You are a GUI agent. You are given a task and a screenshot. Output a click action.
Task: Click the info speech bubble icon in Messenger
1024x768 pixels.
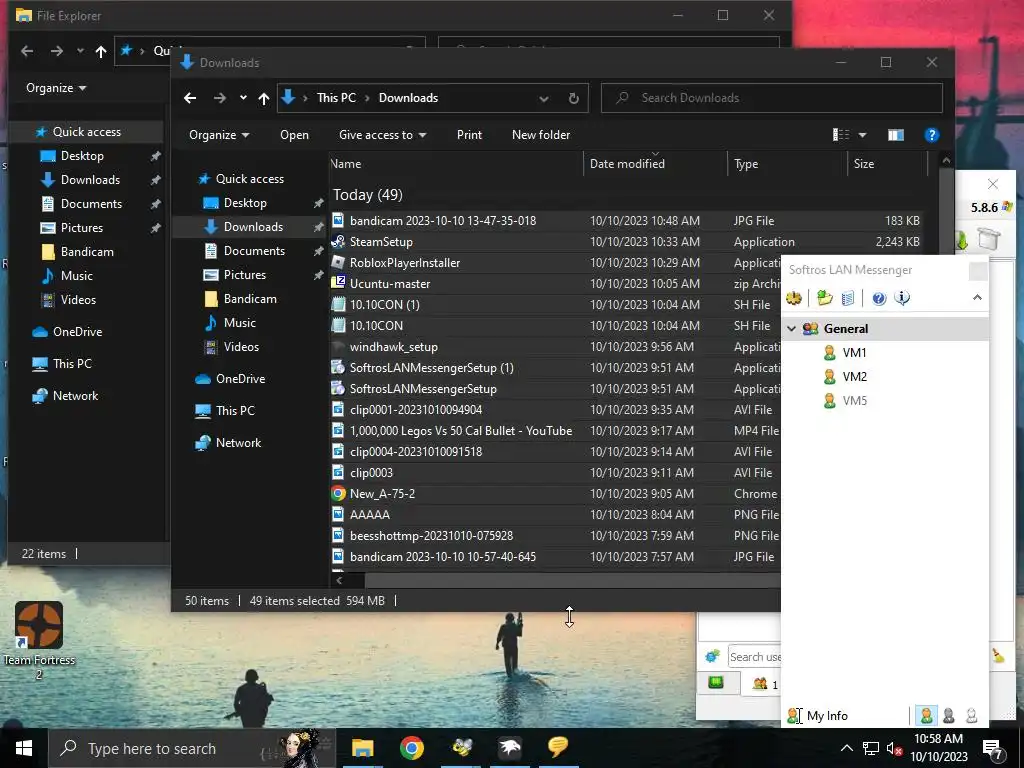coord(902,298)
